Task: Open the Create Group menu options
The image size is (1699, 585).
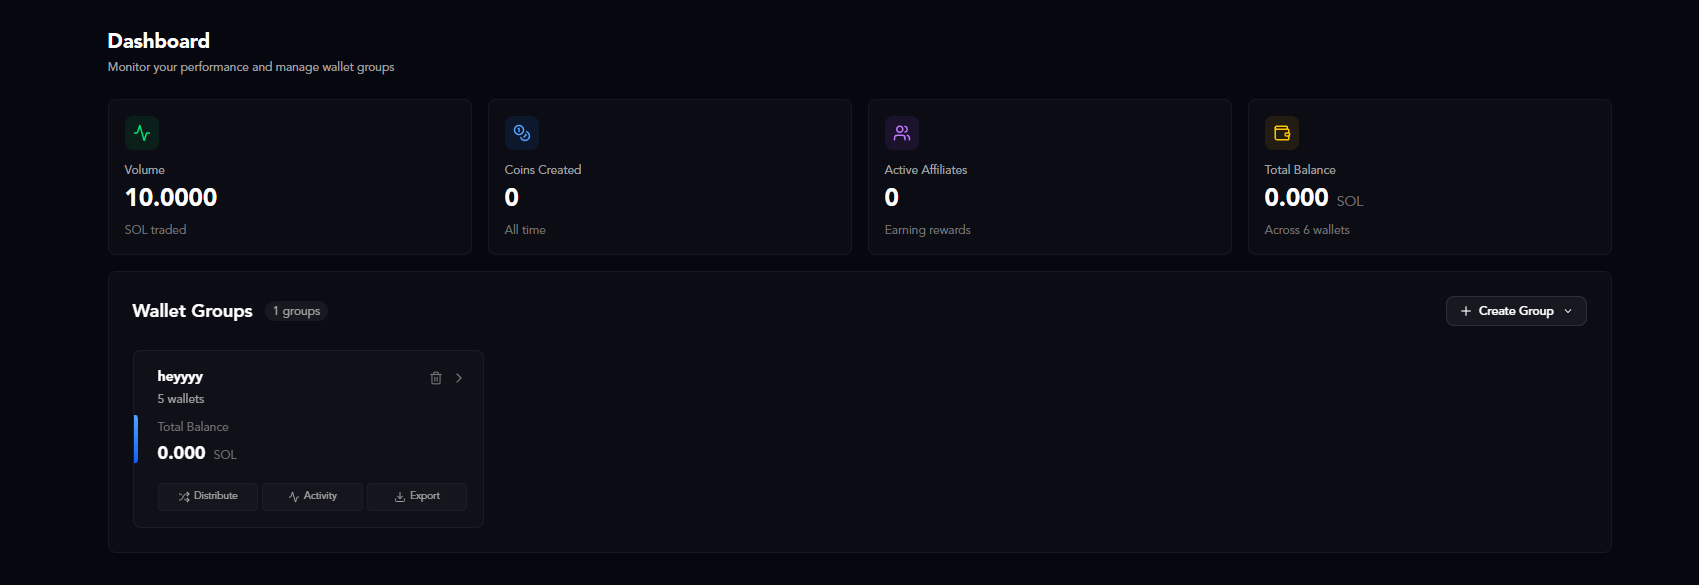Action: pos(1515,311)
